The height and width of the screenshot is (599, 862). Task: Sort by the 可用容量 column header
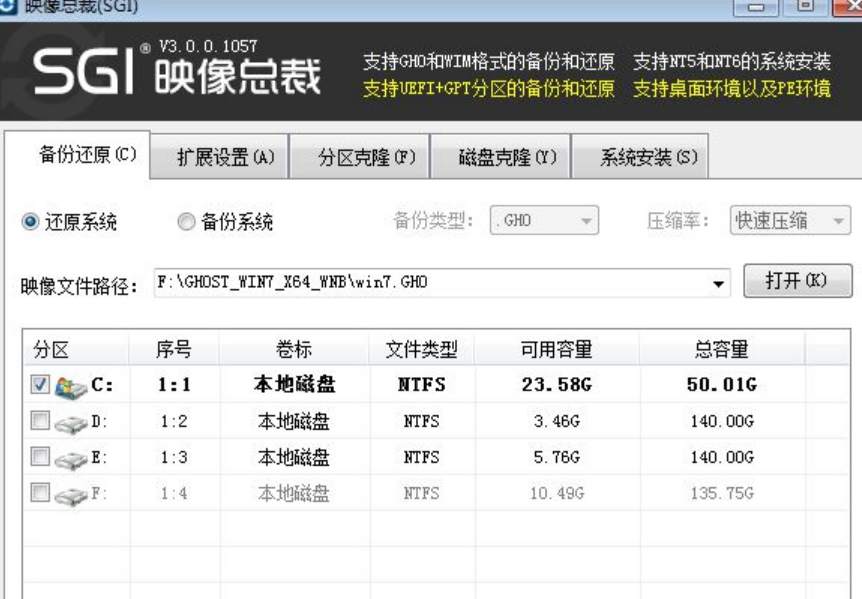(x=556, y=349)
